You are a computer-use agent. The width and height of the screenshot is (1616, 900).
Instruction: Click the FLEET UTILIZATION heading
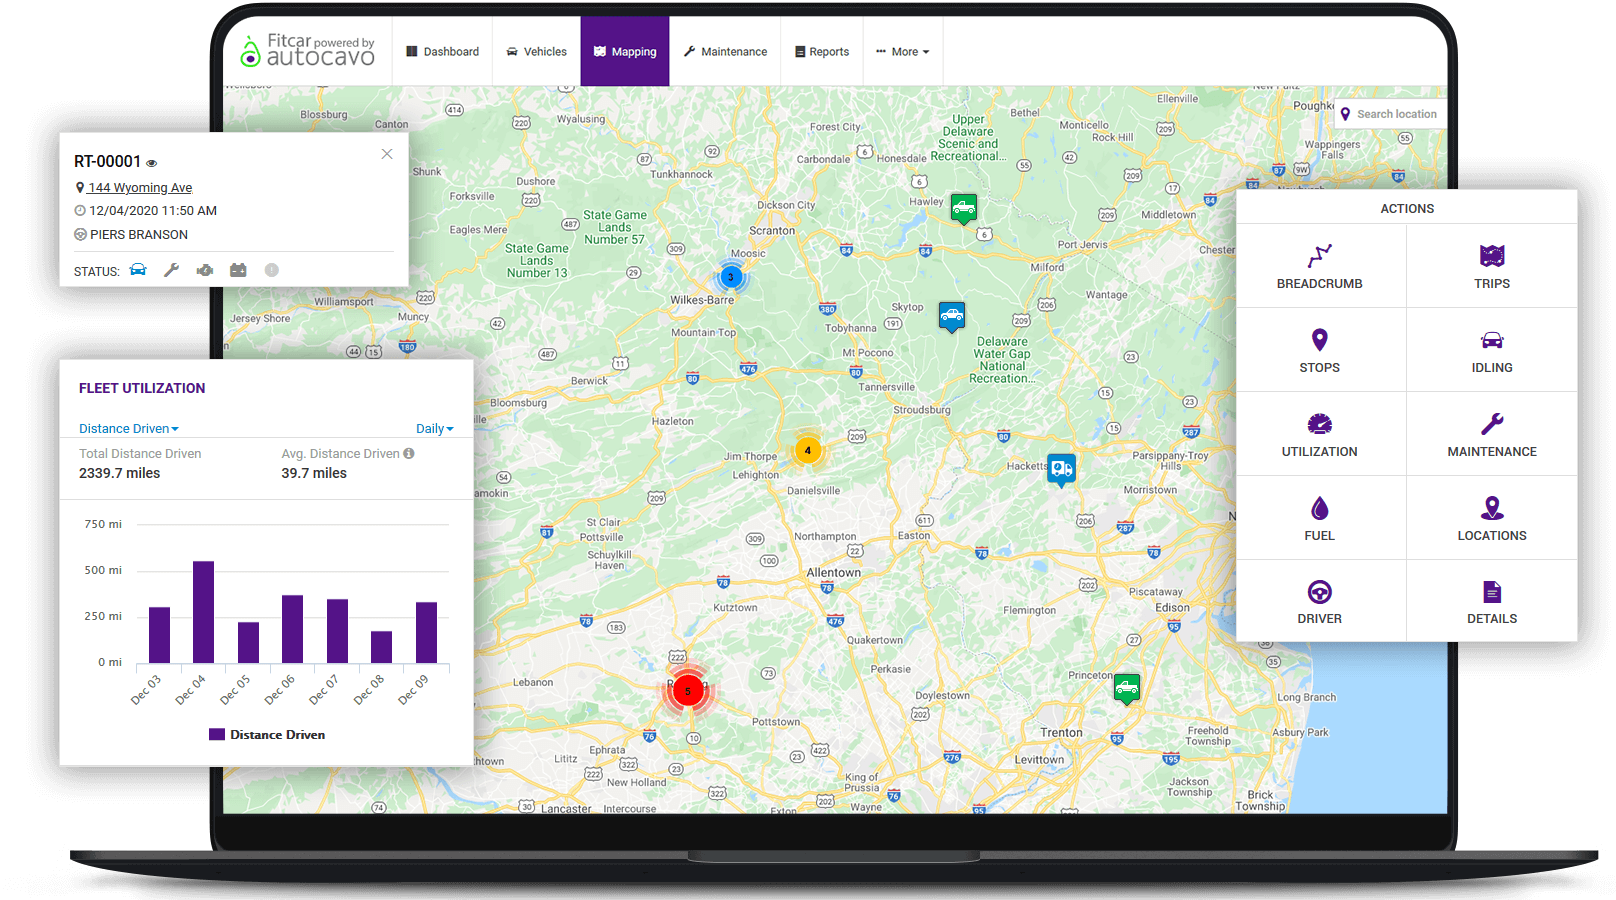[x=142, y=388]
